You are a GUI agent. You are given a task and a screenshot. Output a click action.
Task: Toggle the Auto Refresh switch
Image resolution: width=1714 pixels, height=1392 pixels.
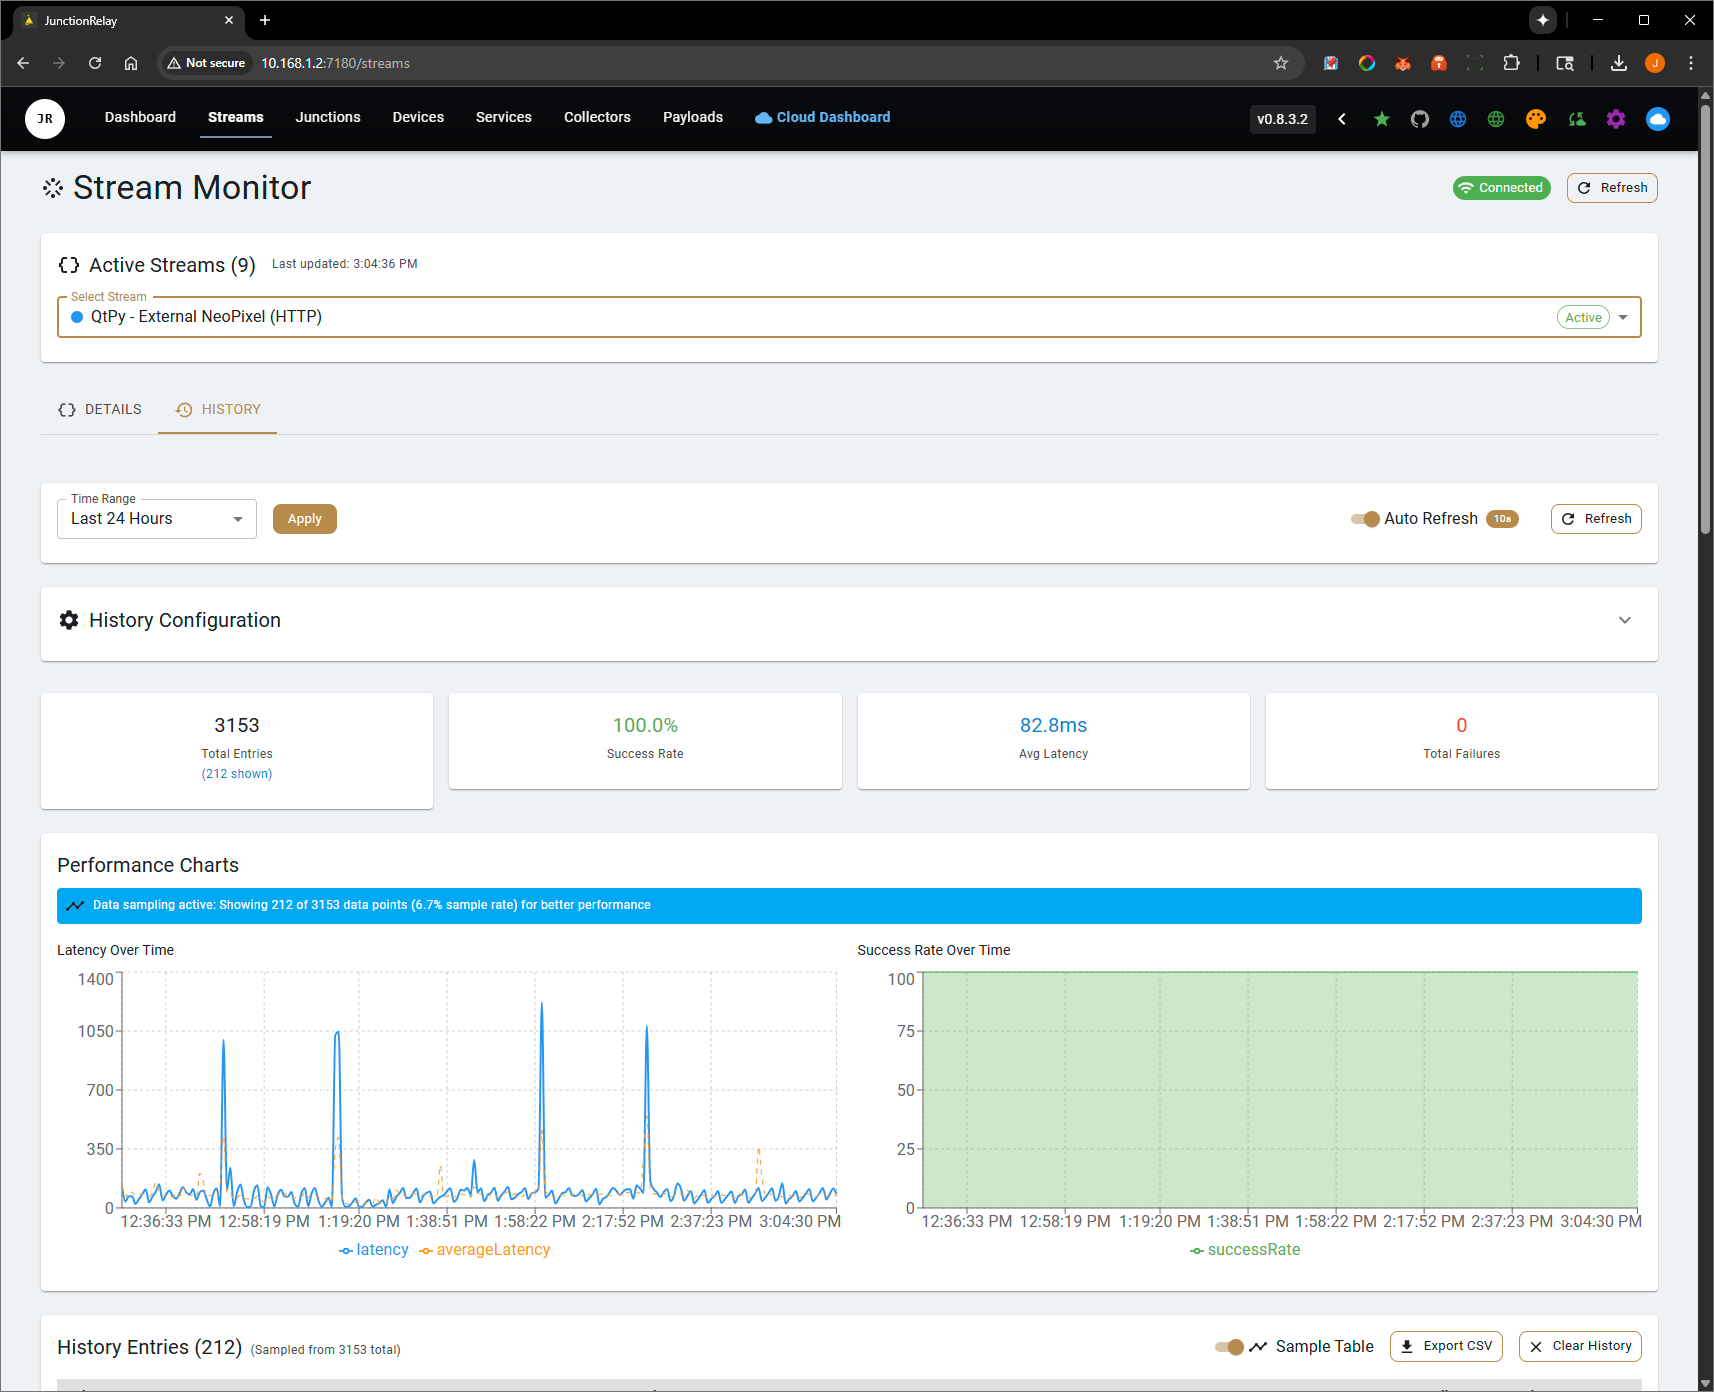[x=1365, y=519]
